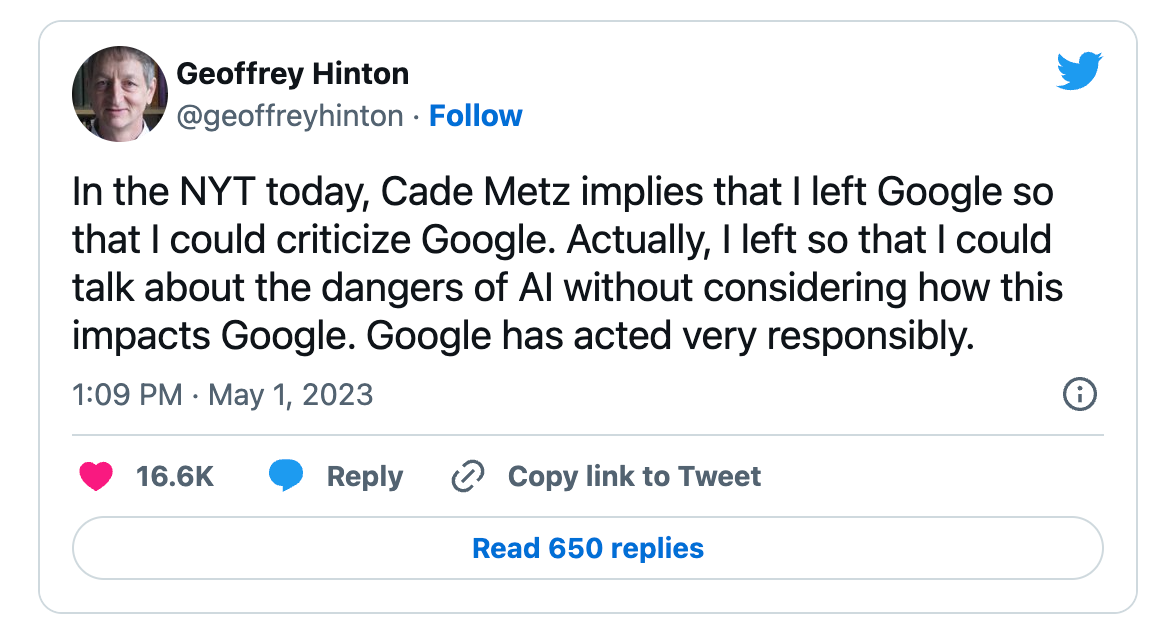Viewport: 1162px width, 634px height.
Task: Click the Reply text label
Action: coord(365,476)
